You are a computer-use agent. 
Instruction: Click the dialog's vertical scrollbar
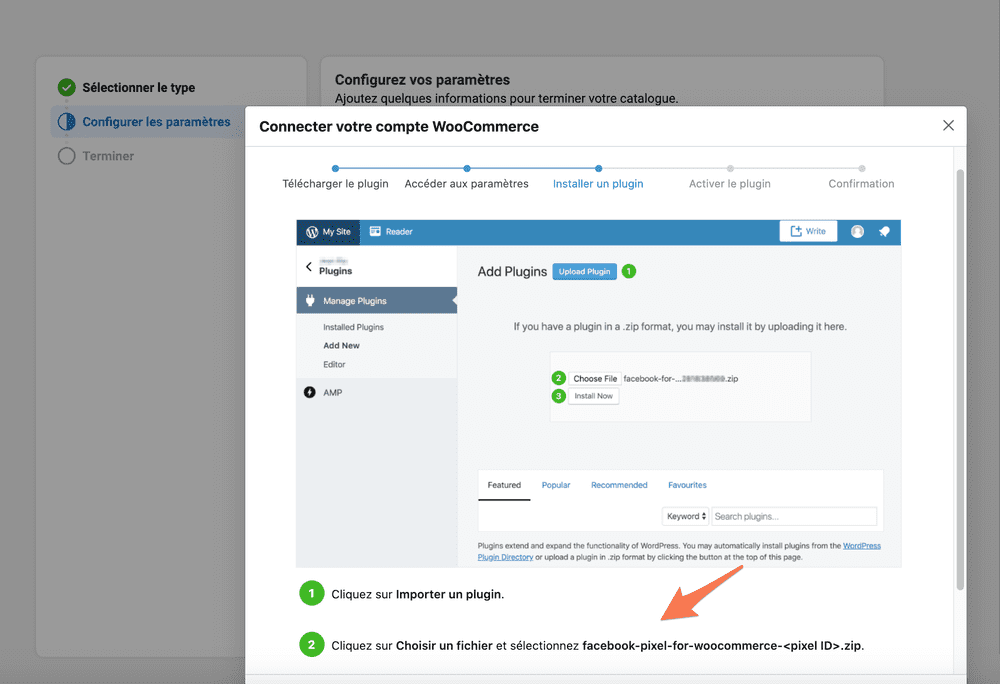point(960,379)
